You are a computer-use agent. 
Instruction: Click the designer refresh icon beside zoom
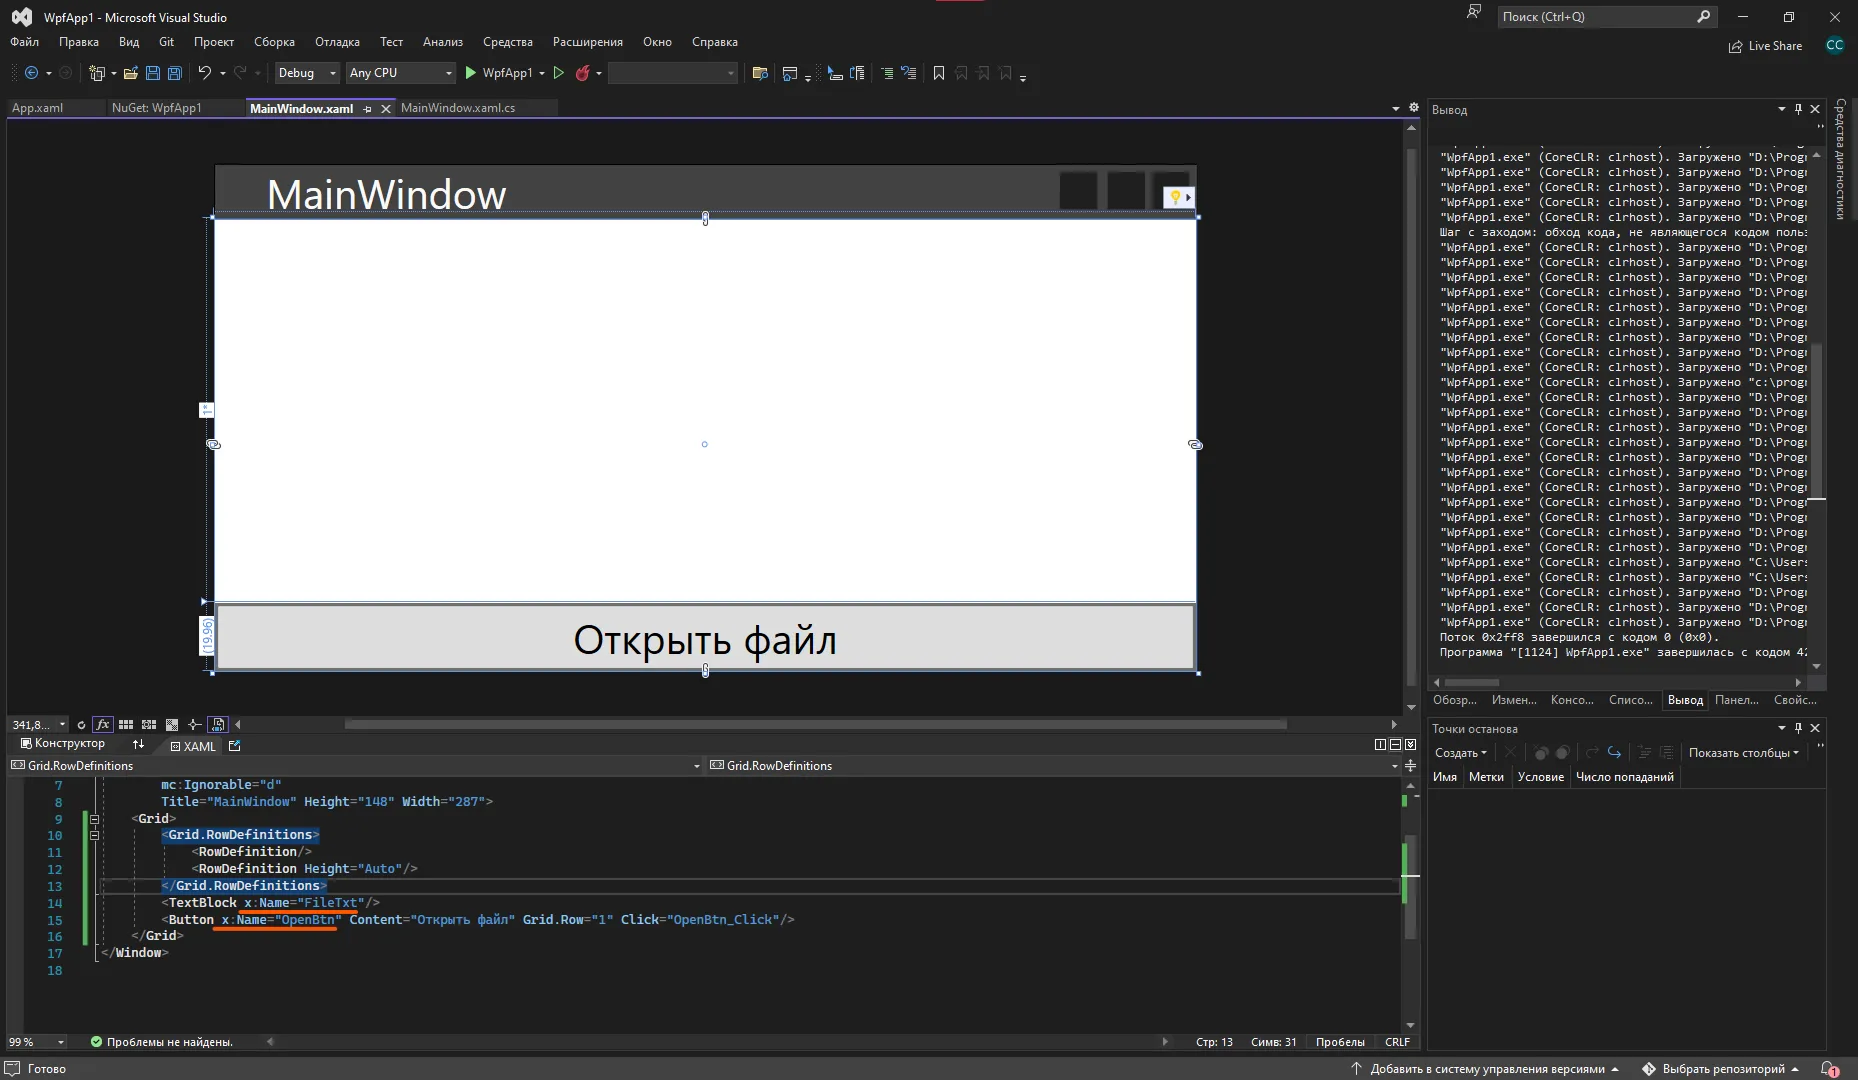coord(82,725)
